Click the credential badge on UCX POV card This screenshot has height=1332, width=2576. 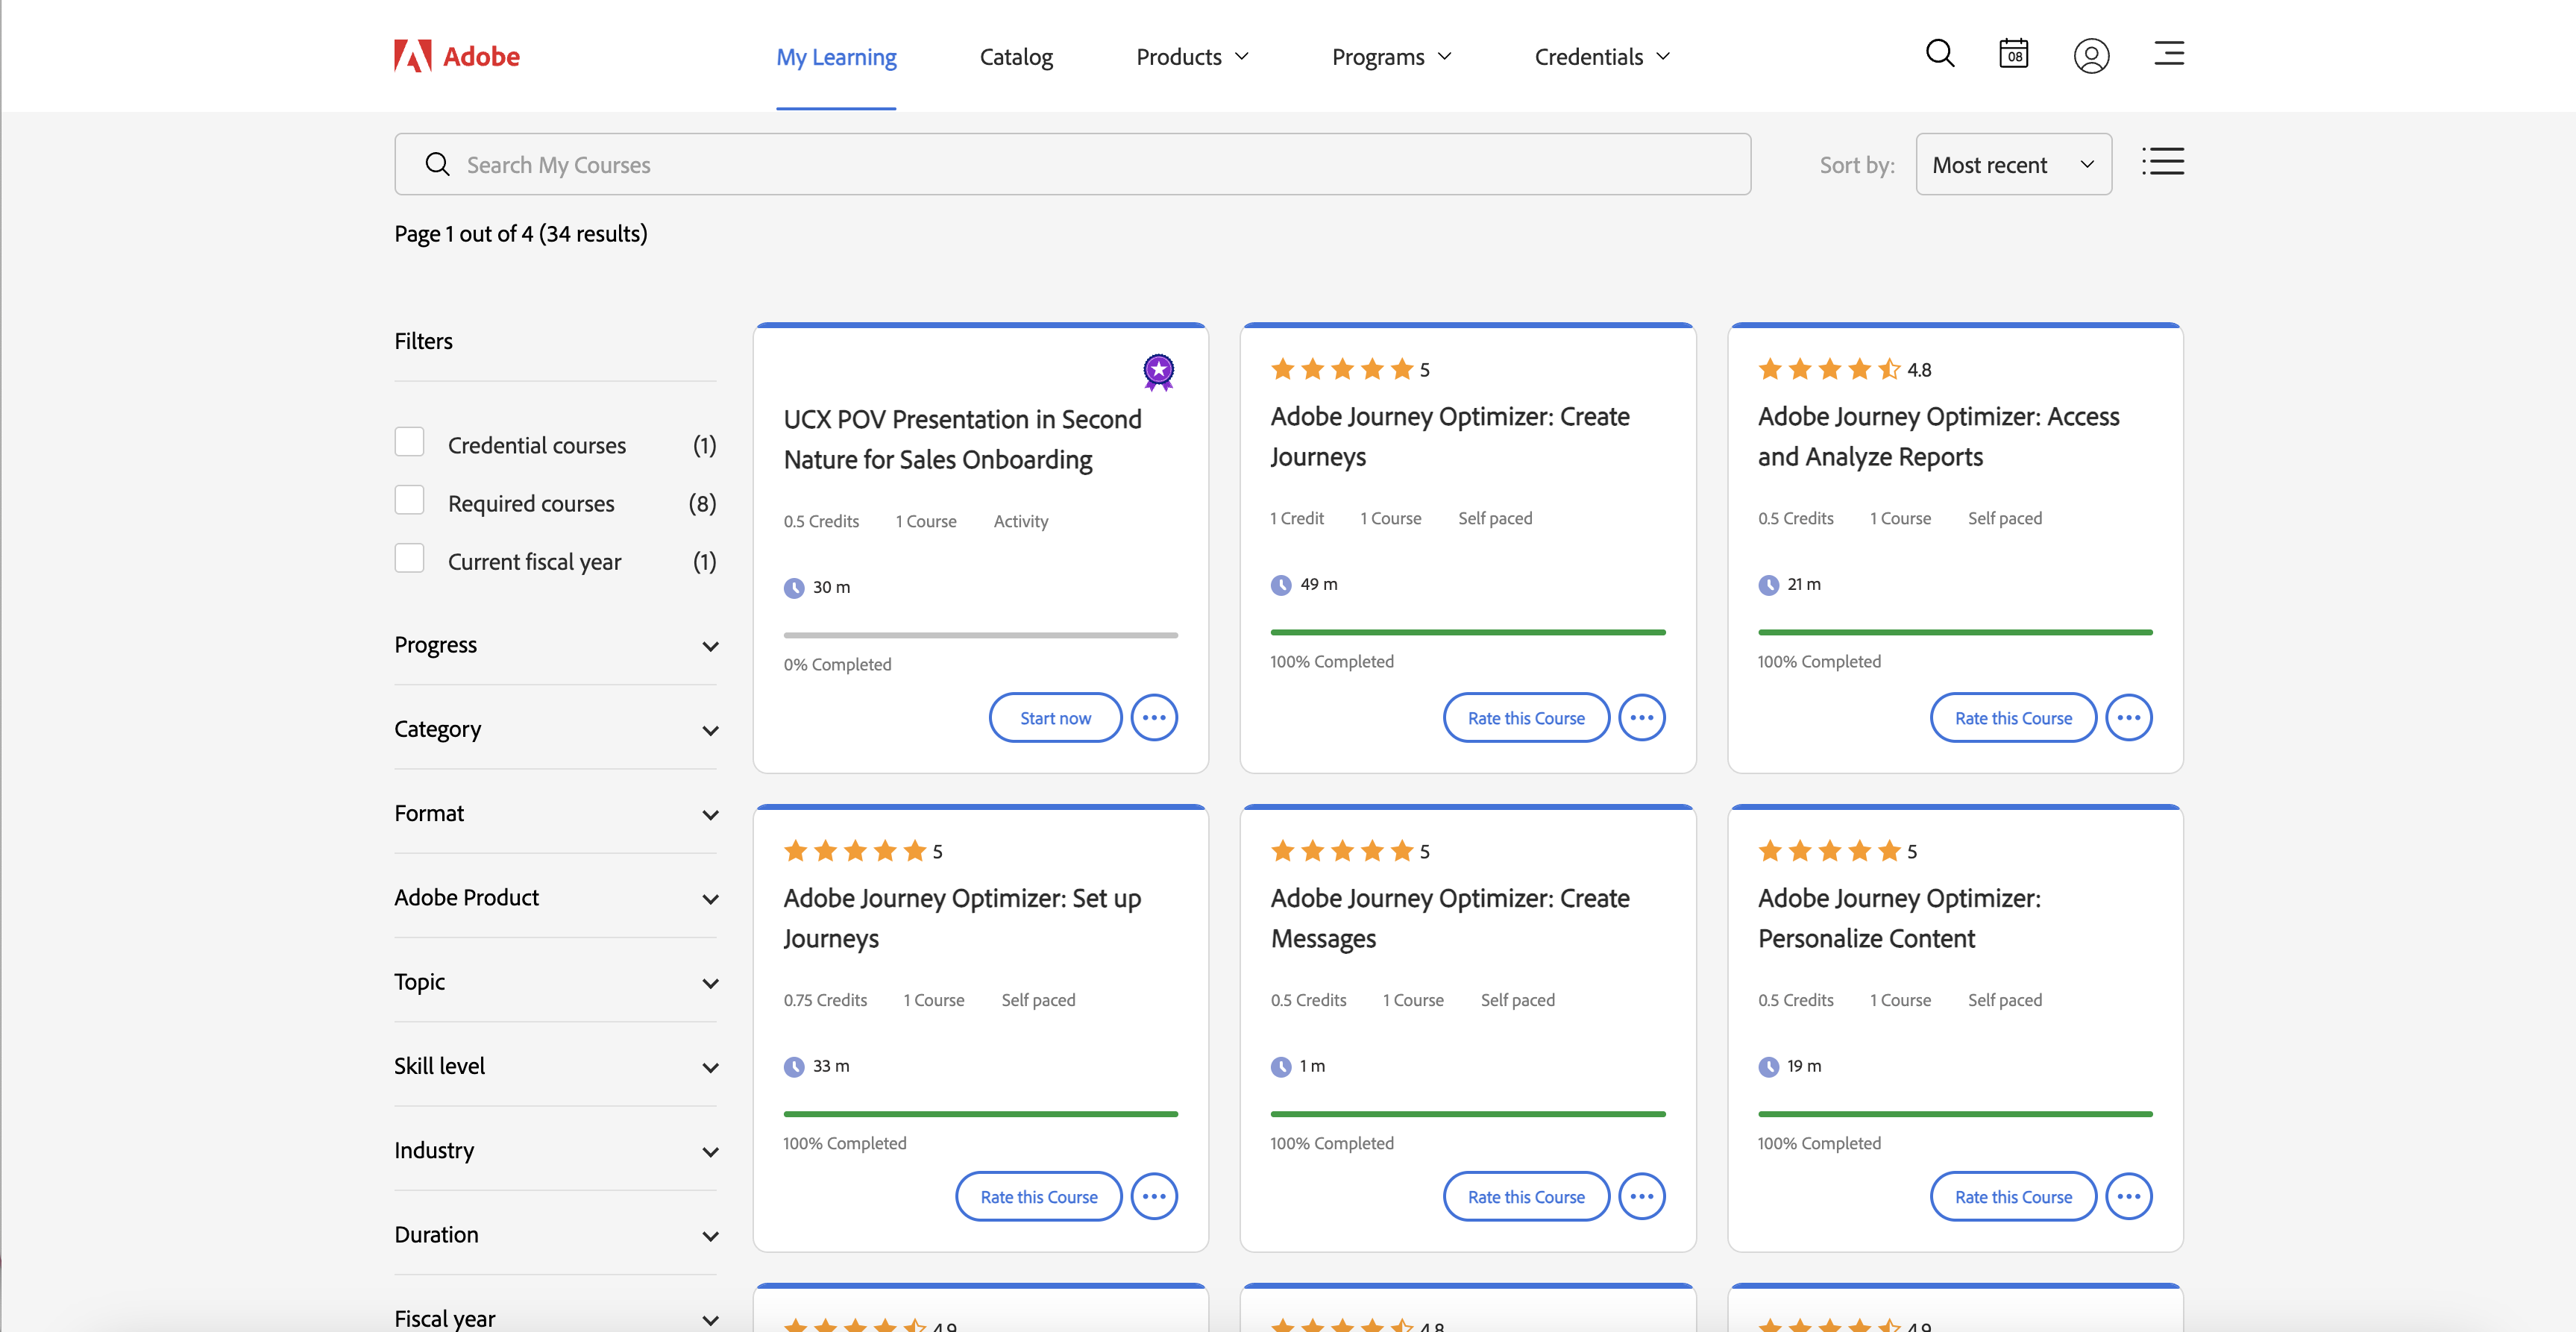1158,371
